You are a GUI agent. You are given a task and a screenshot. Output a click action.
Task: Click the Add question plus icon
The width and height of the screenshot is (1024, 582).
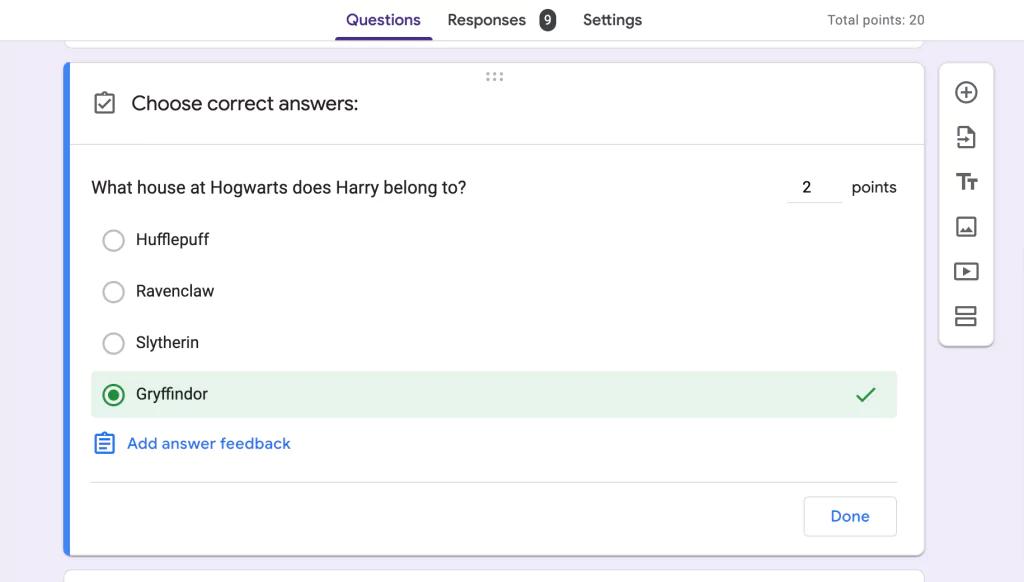966,91
